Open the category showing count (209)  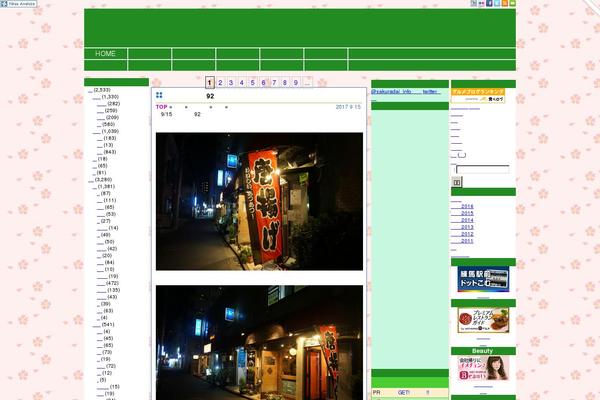(x=108, y=118)
